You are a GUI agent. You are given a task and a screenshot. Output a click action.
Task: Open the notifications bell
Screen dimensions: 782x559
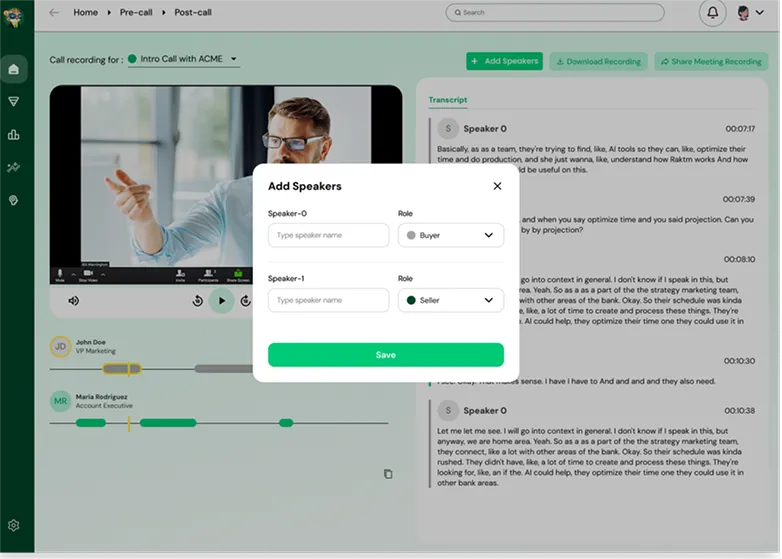713,12
